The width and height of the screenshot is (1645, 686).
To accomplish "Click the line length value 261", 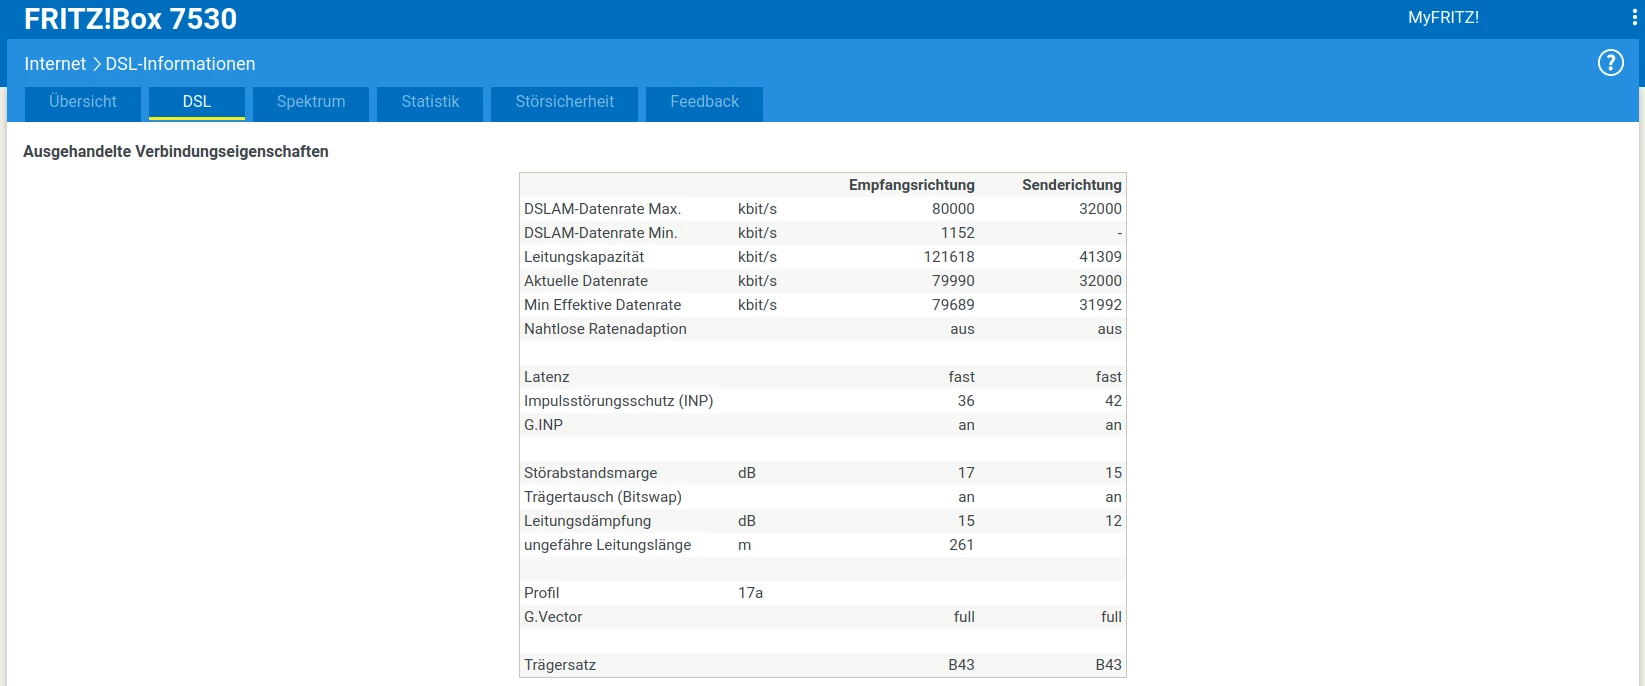I will pyautogui.click(x=962, y=545).
